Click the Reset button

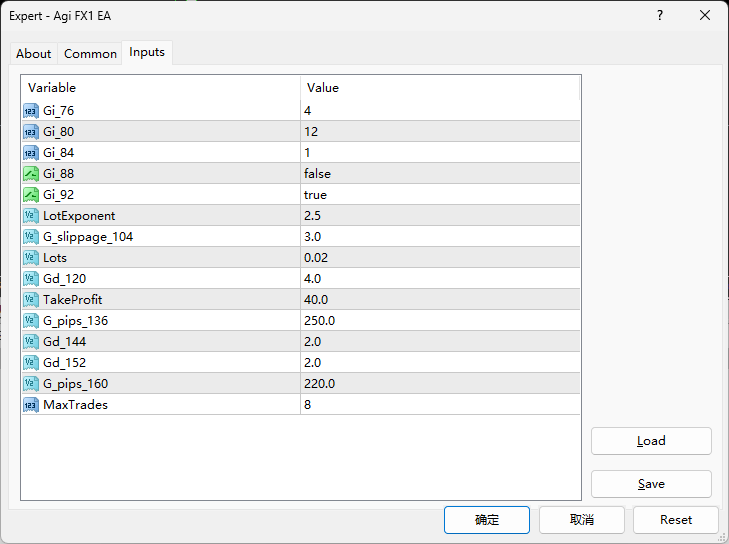[676, 520]
